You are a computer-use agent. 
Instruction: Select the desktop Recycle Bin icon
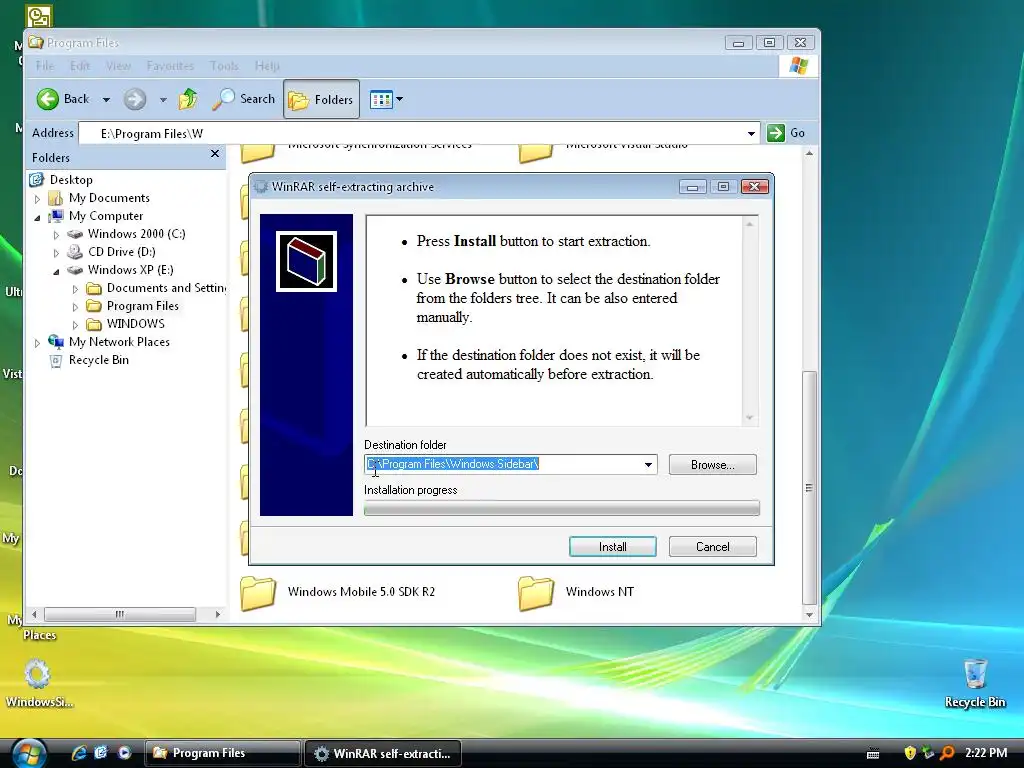[x=975, y=684]
